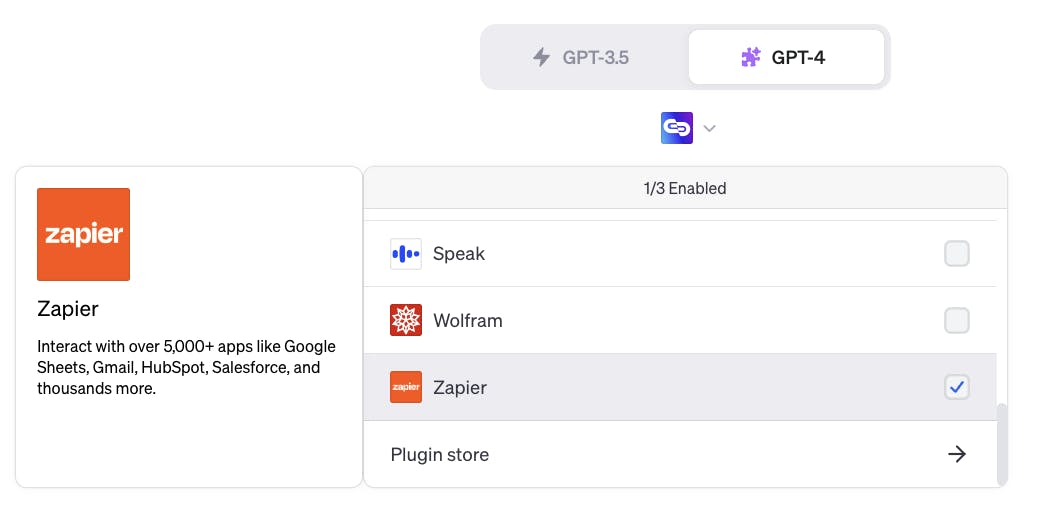Click the GPT-3.5 lightning bolt icon
The height and width of the screenshot is (510, 1038).
tap(542, 57)
